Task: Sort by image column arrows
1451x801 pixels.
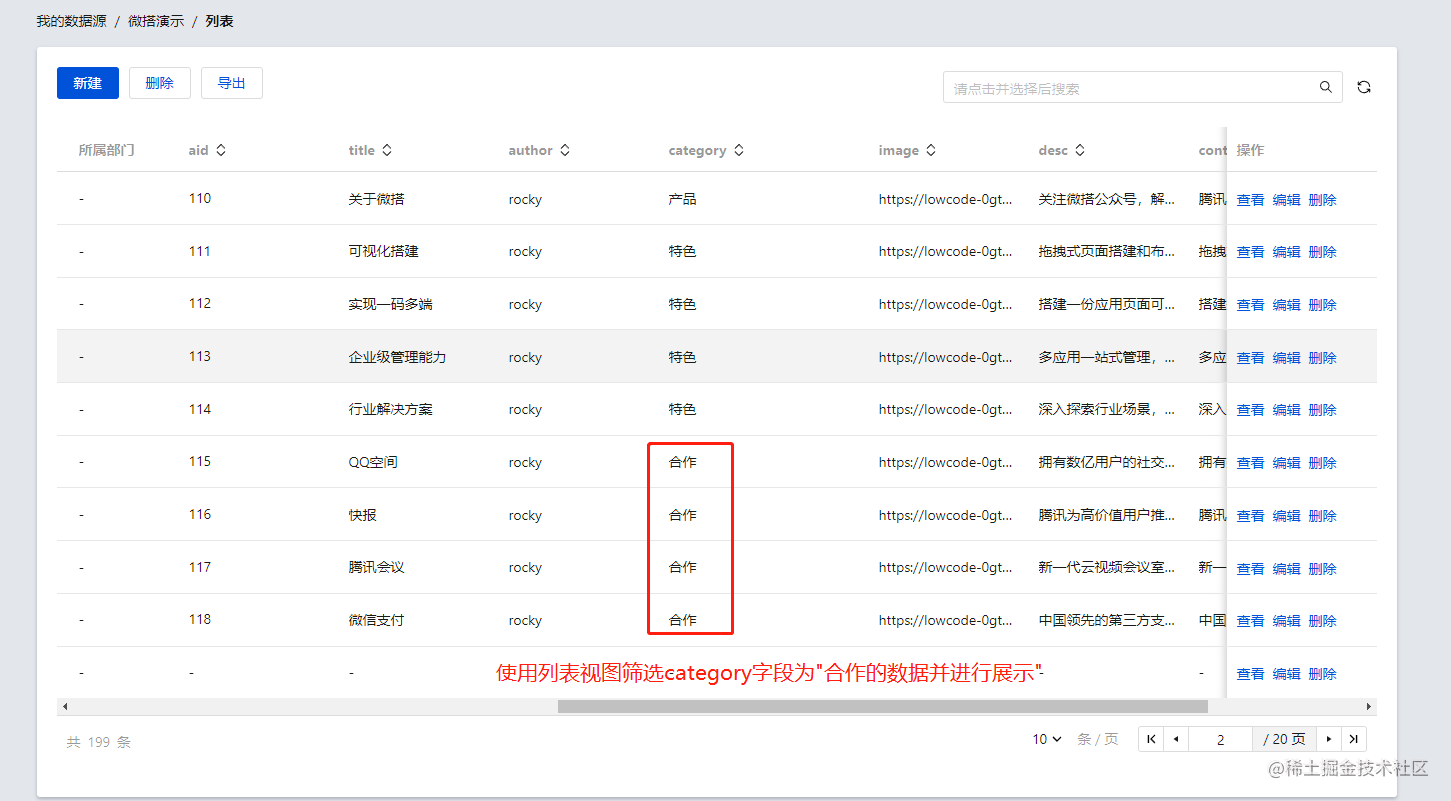Action: pyautogui.click(x=931, y=150)
